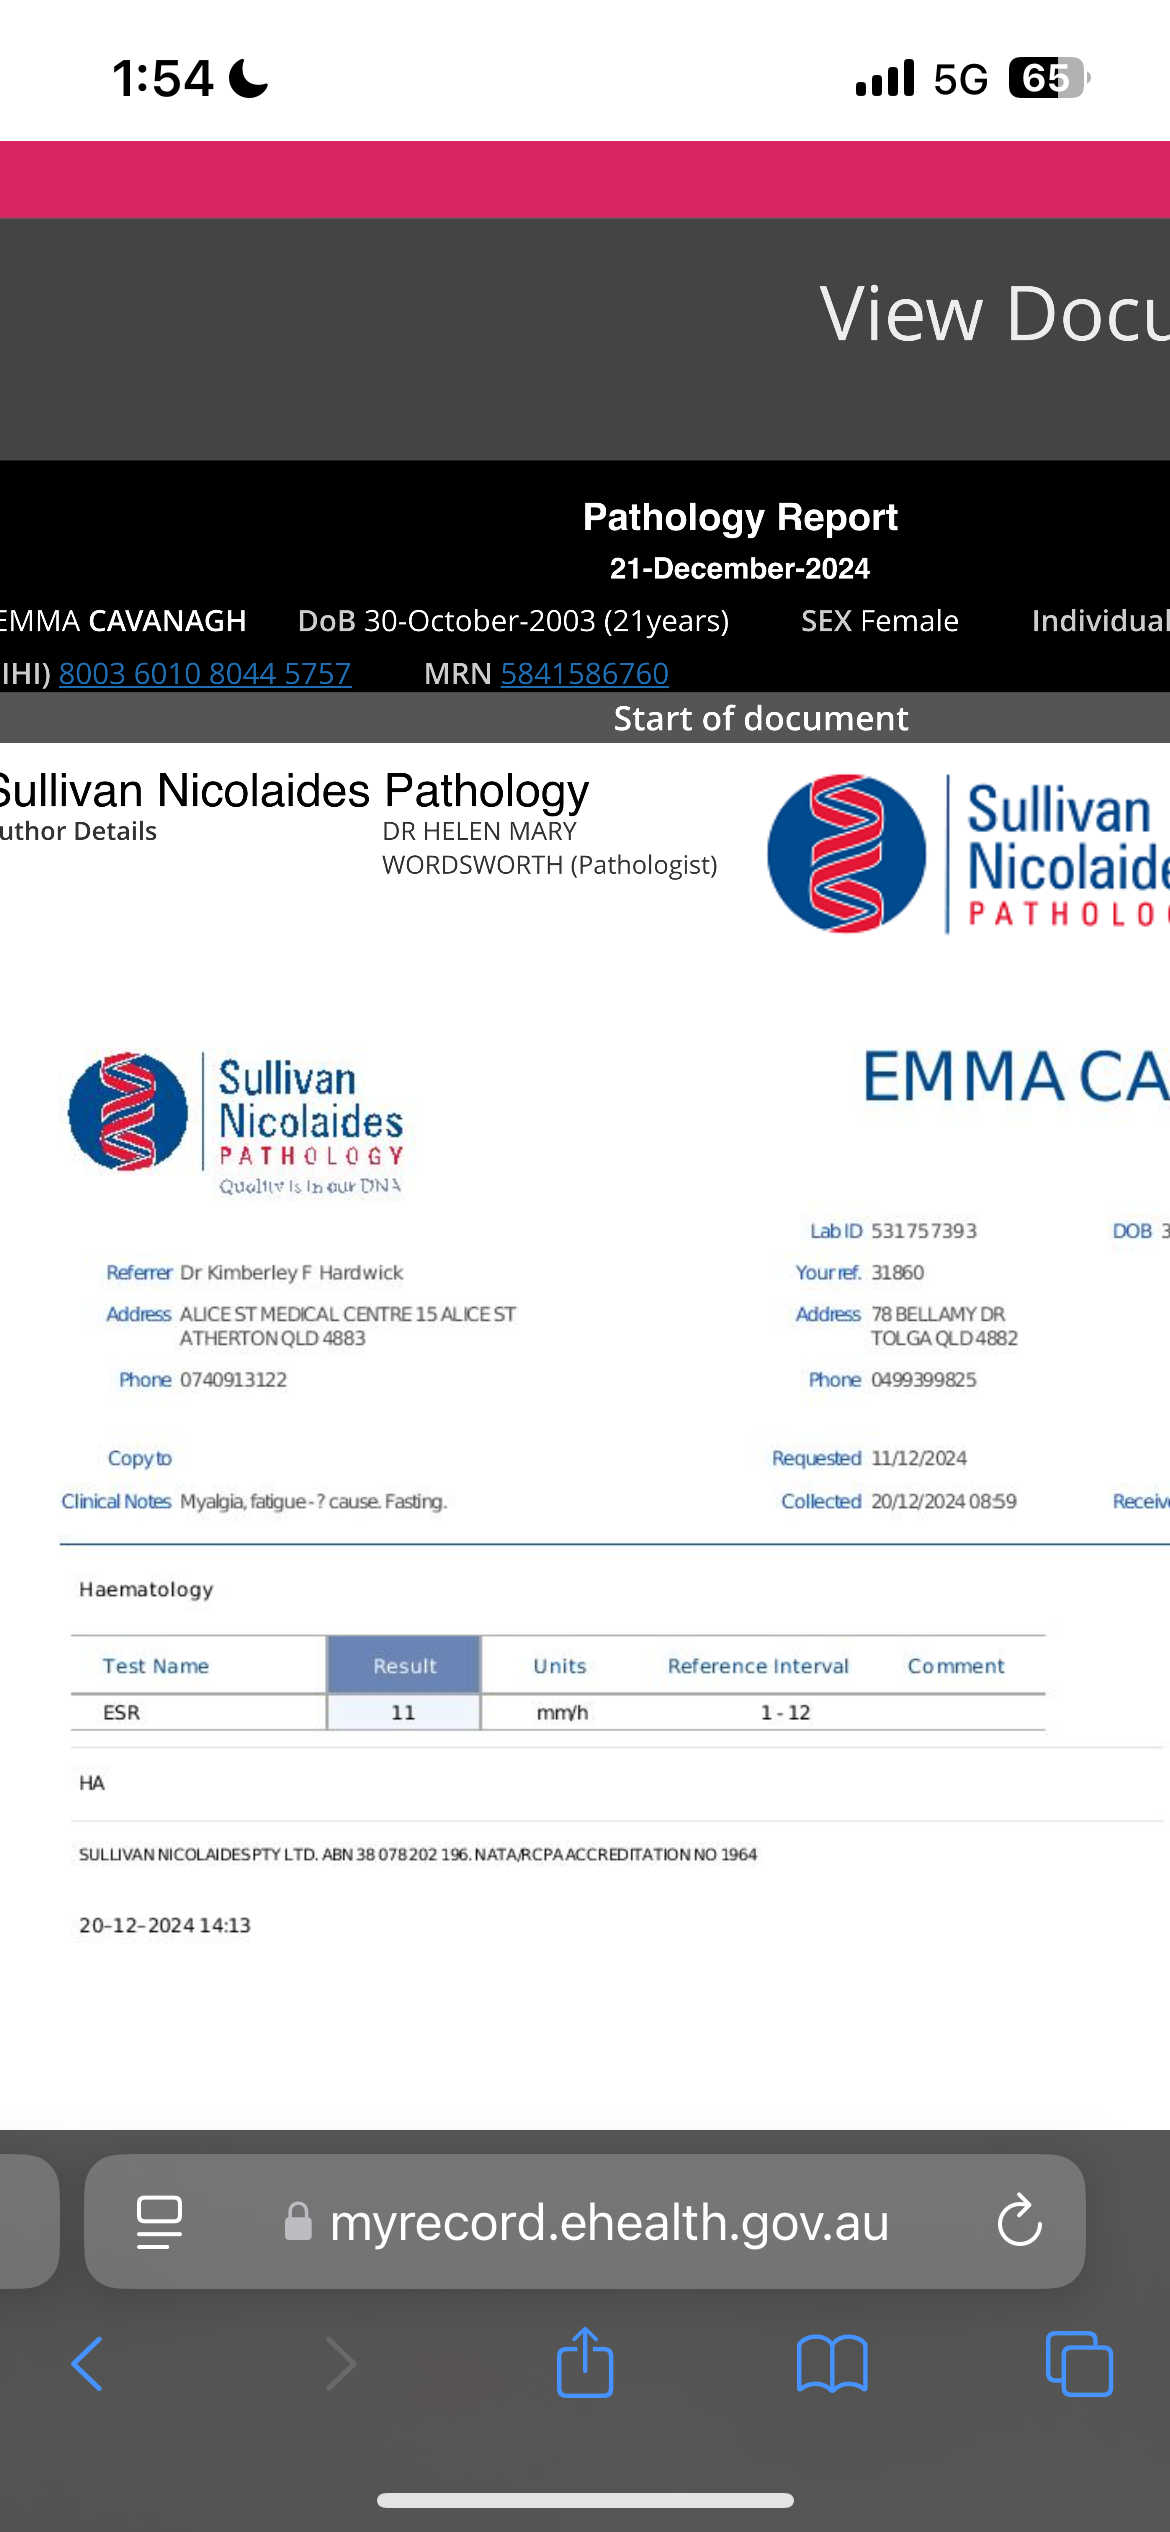Open the share sheet icon

585,2362
